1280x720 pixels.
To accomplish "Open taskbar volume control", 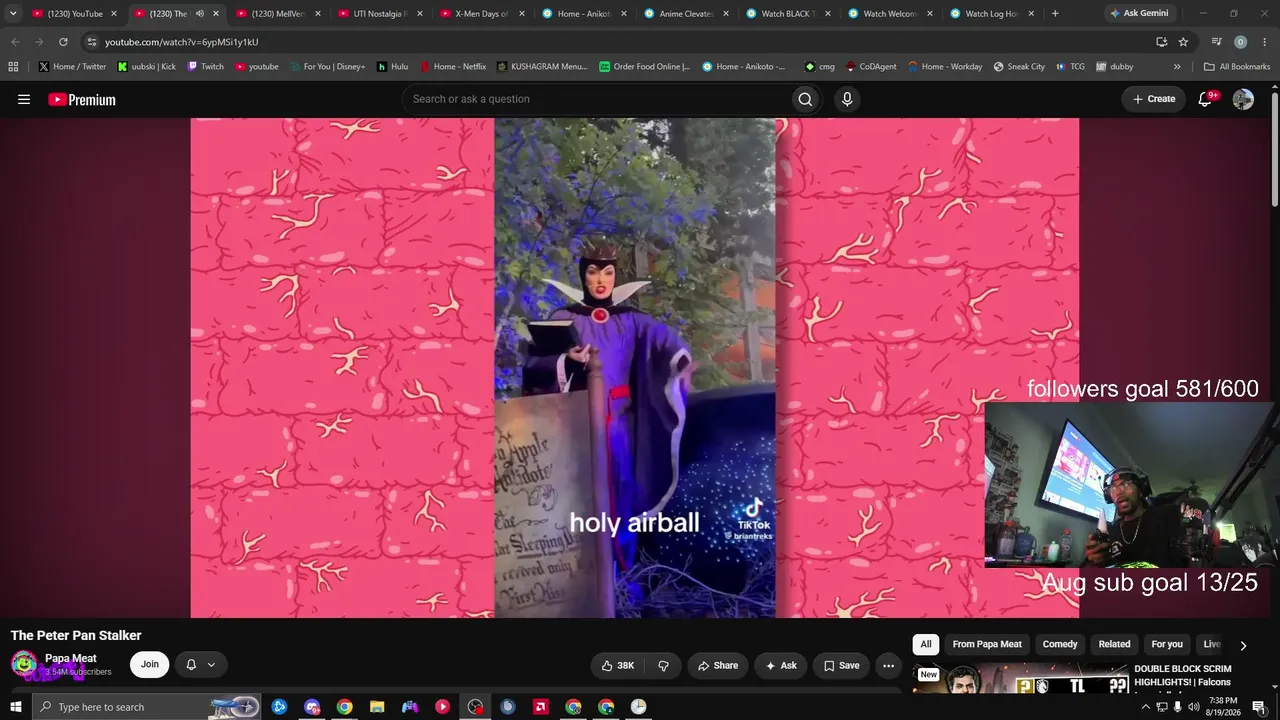I will point(1193,707).
